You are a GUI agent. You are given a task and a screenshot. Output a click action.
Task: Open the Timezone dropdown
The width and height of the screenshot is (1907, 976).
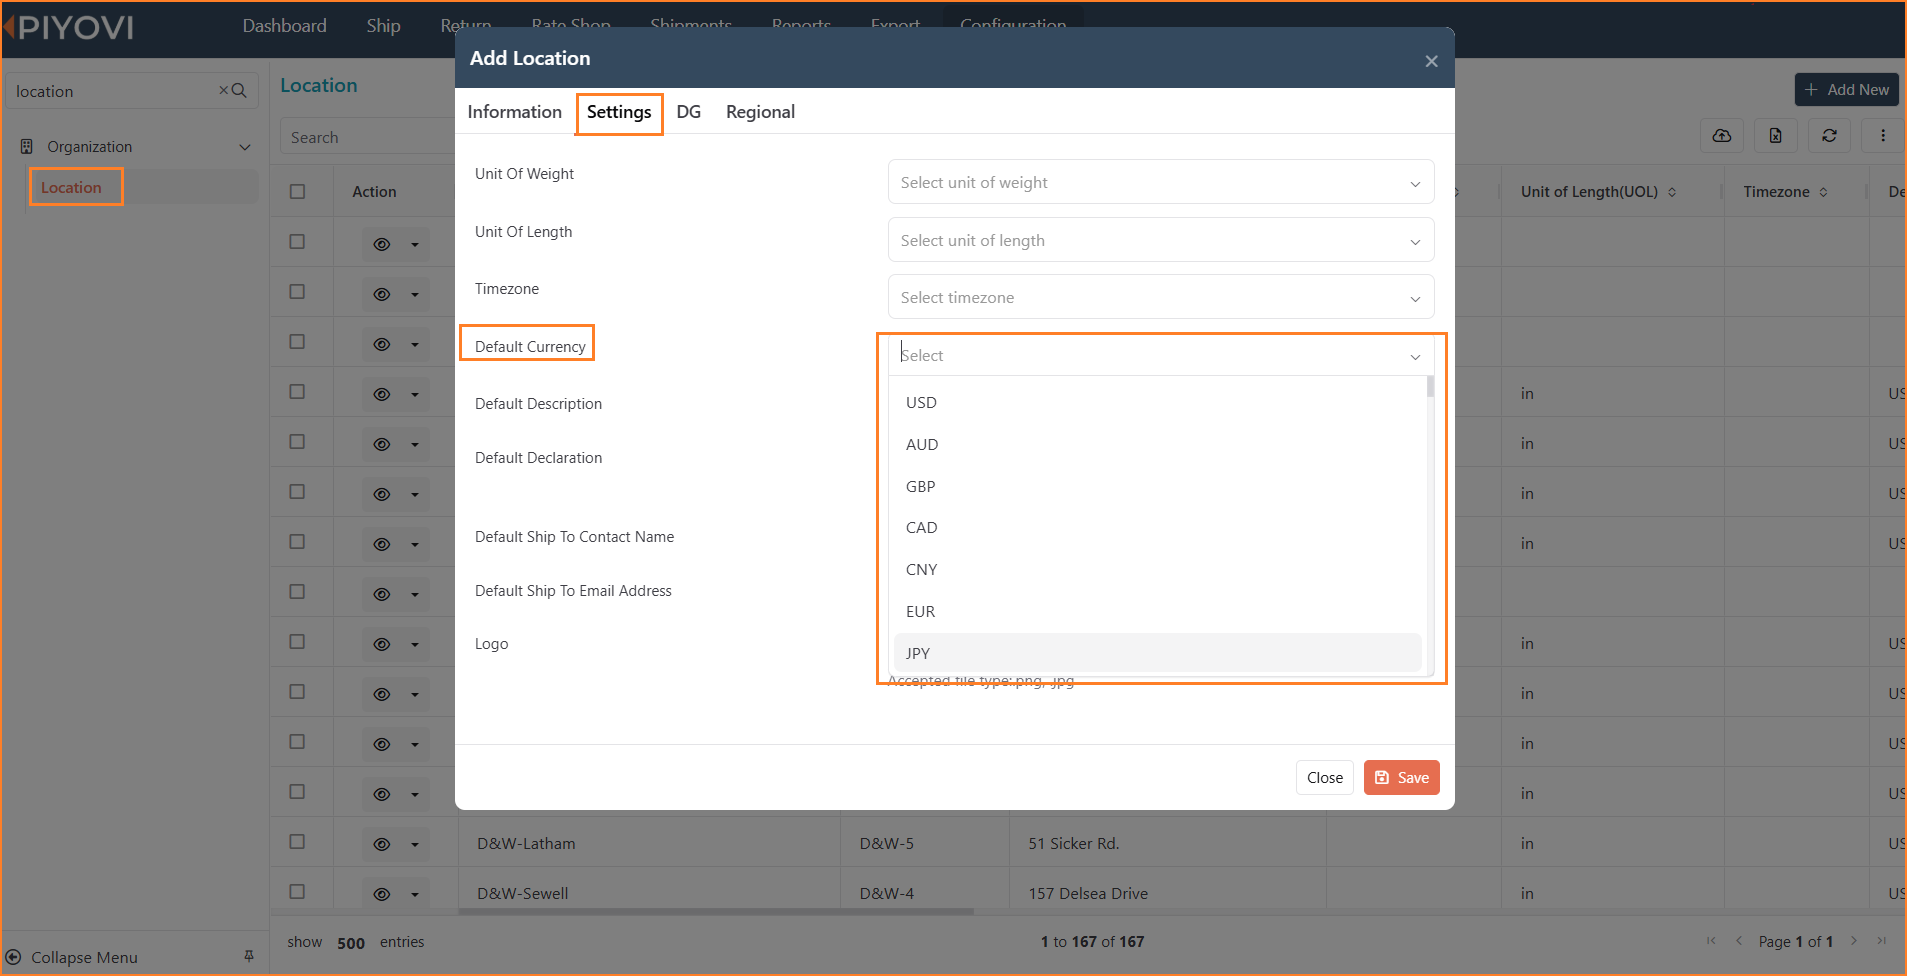[1161, 297]
